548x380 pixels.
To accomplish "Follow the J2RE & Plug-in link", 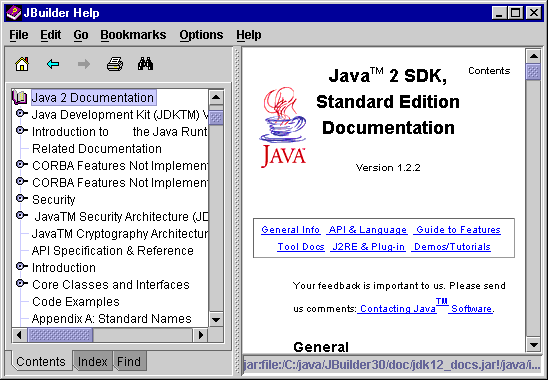I will tap(368, 247).
